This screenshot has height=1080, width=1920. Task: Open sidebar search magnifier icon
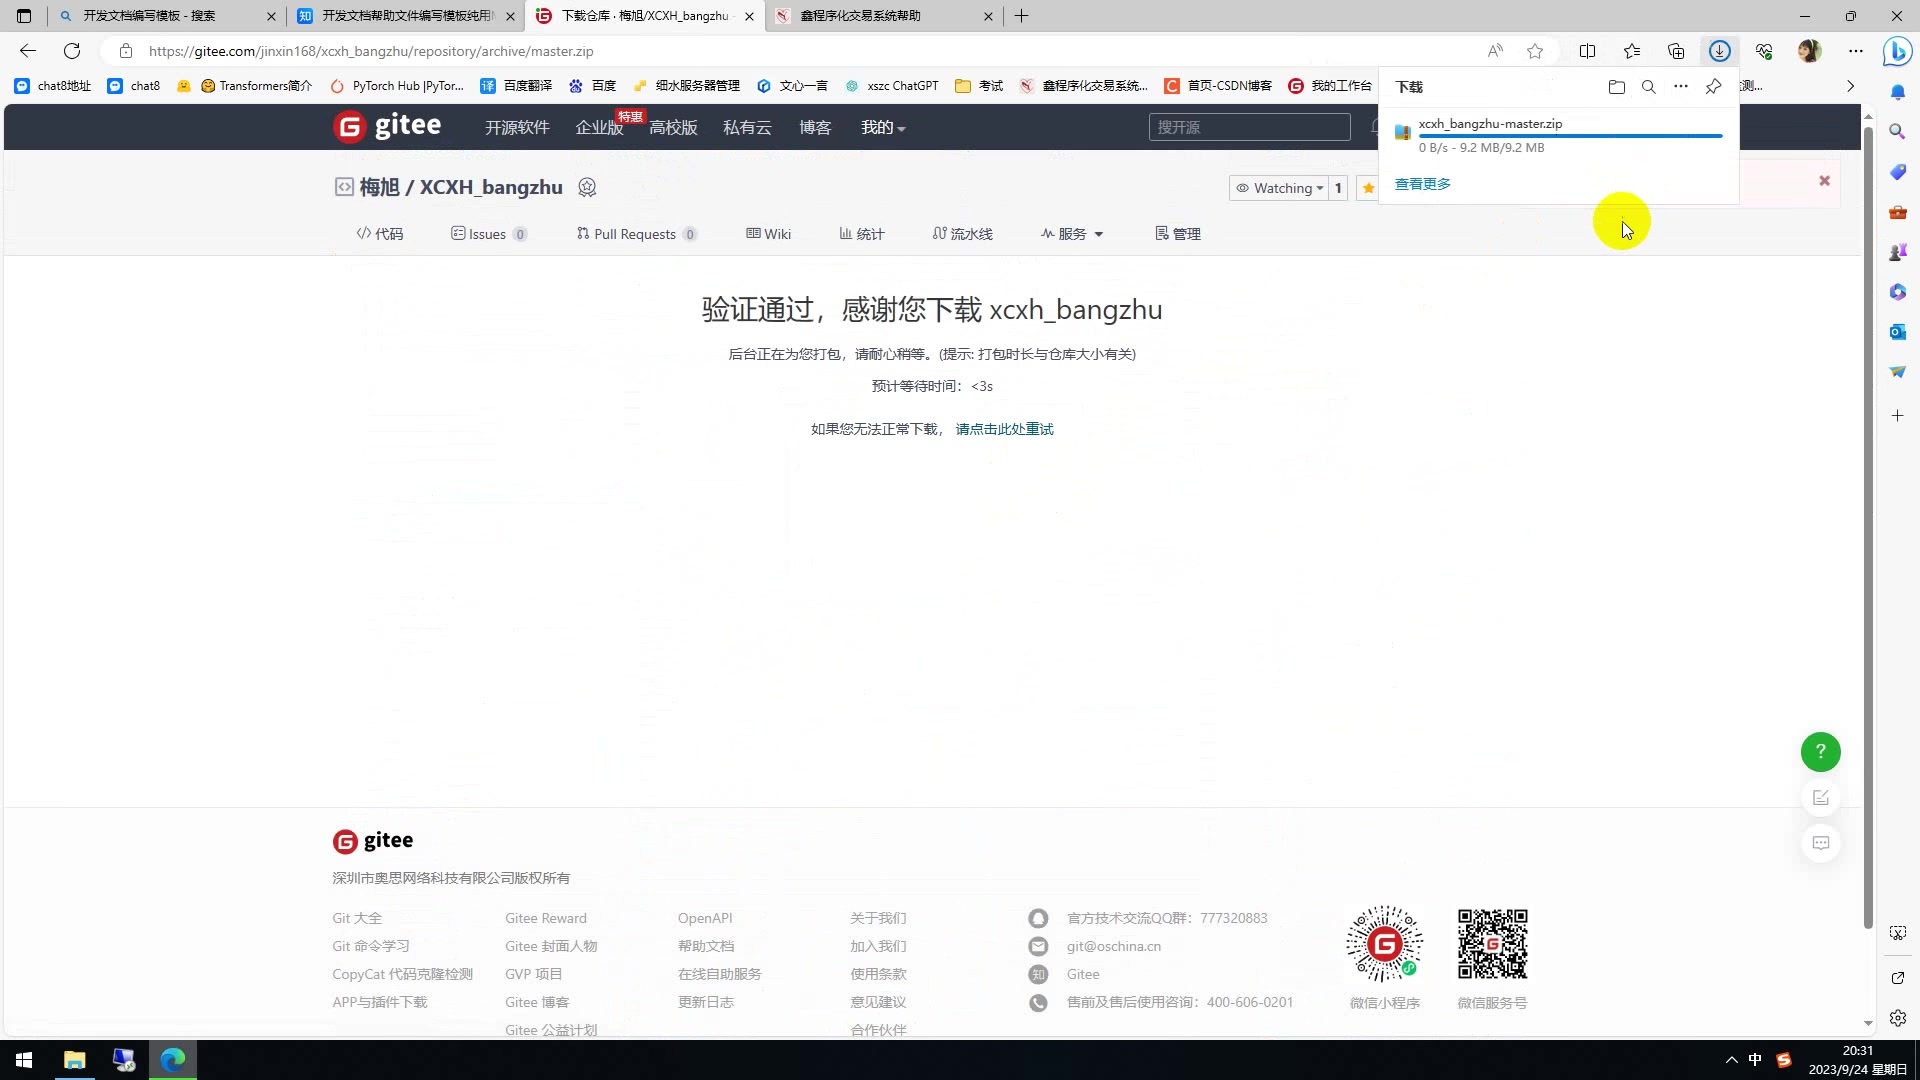(1897, 131)
